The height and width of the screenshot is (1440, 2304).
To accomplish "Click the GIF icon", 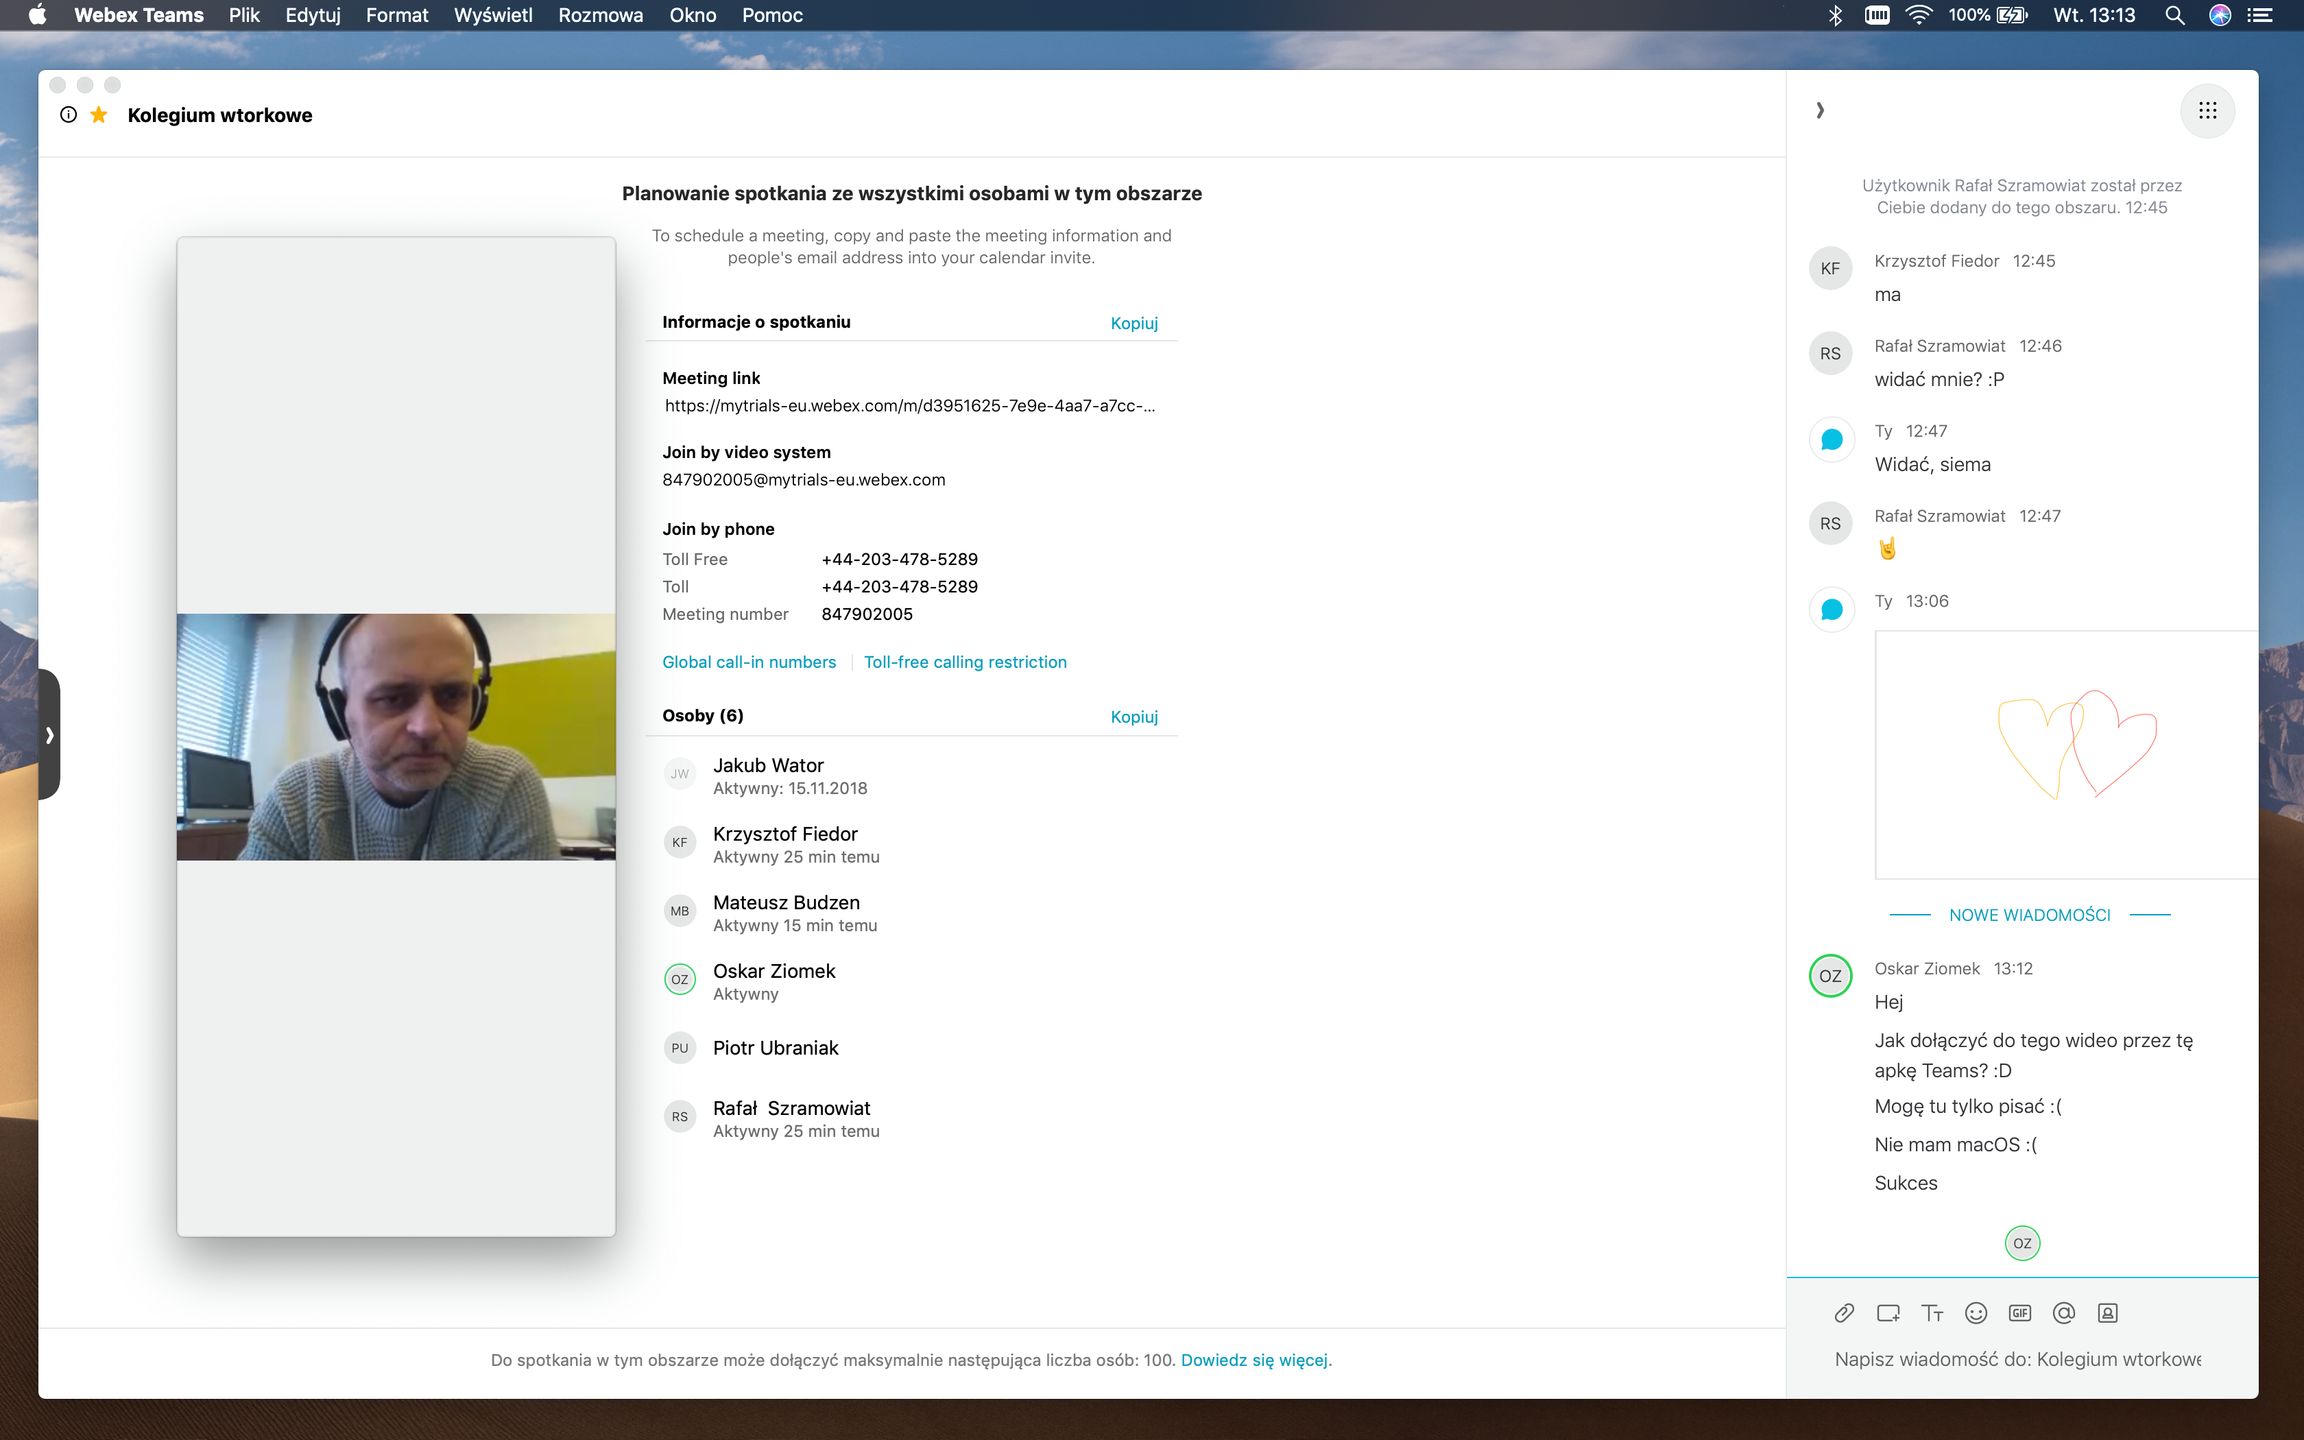I will point(2020,1313).
